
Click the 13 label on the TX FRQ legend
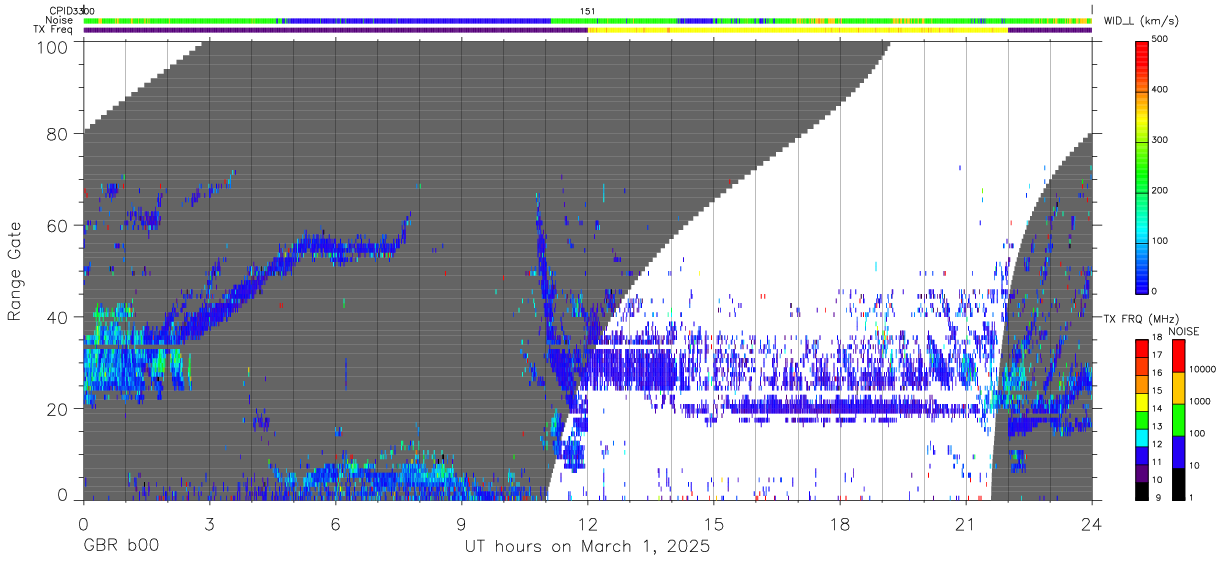[x=1158, y=427]
